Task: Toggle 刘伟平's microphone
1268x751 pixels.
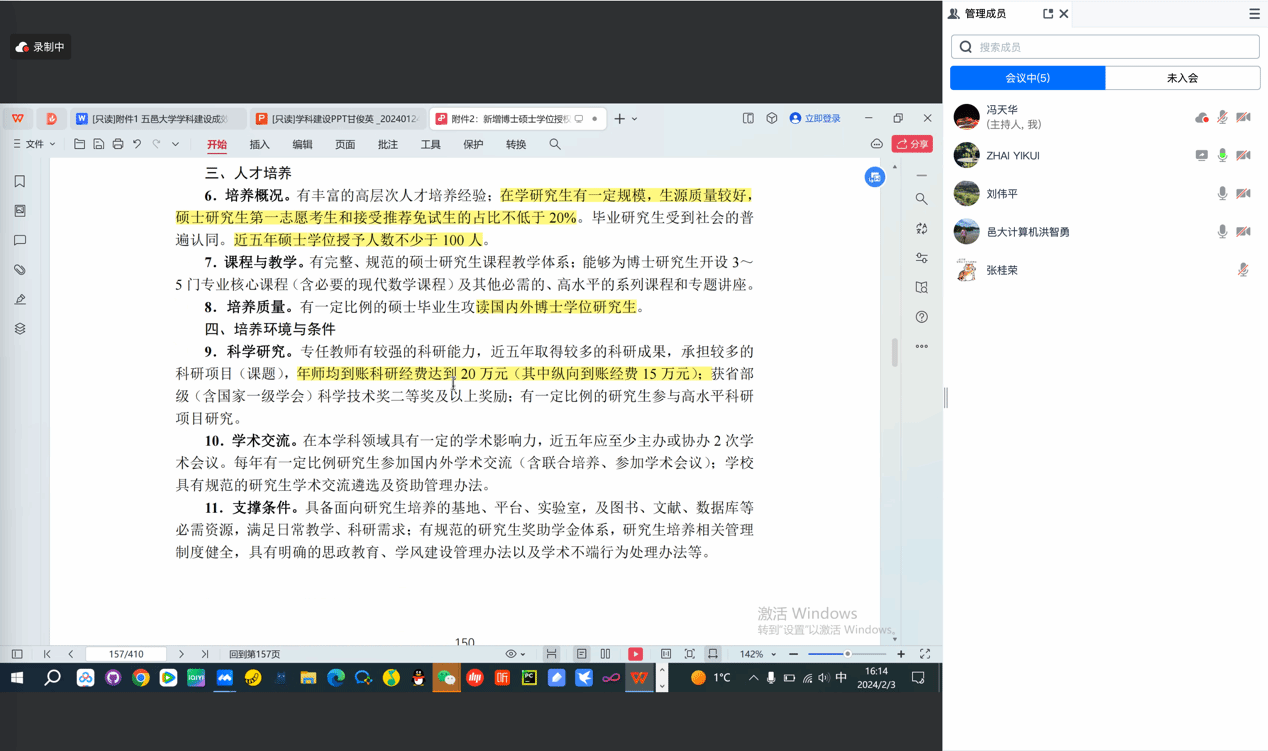Action: (x=1222, y=194)
